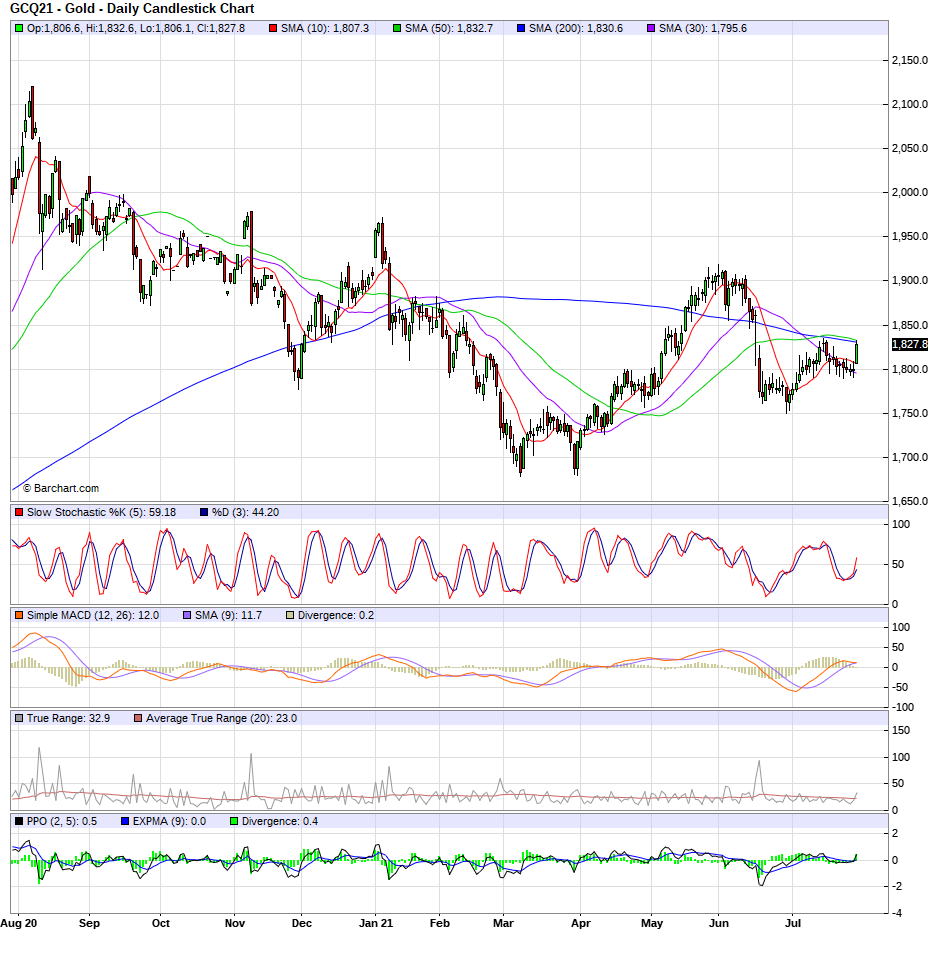Click the 2,050.0 price axis label
Image resolution: width=930 pixels, height=954 pixels.
point(910,148)
